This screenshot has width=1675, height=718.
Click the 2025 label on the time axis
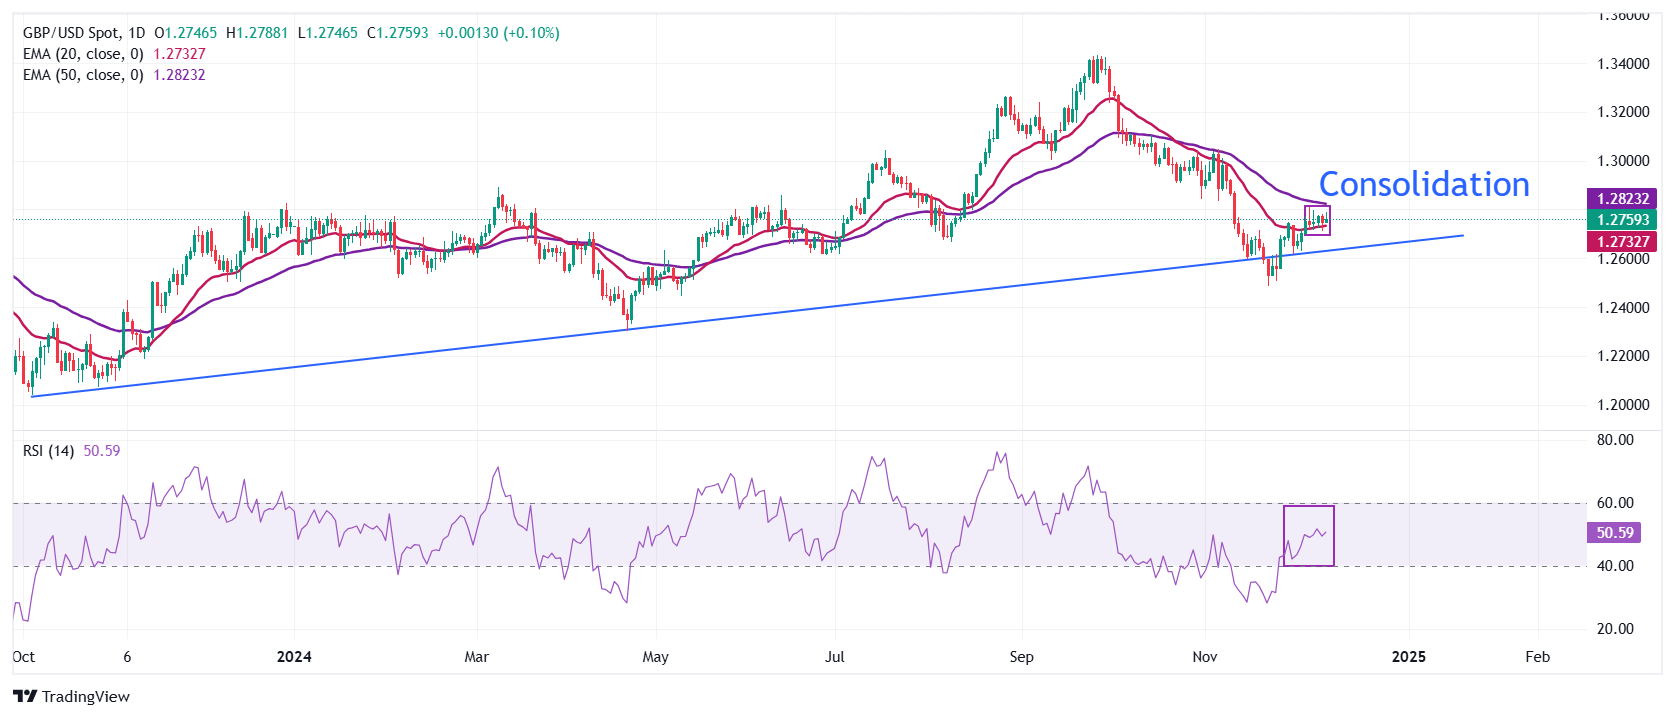click(x=1409, y=657)
